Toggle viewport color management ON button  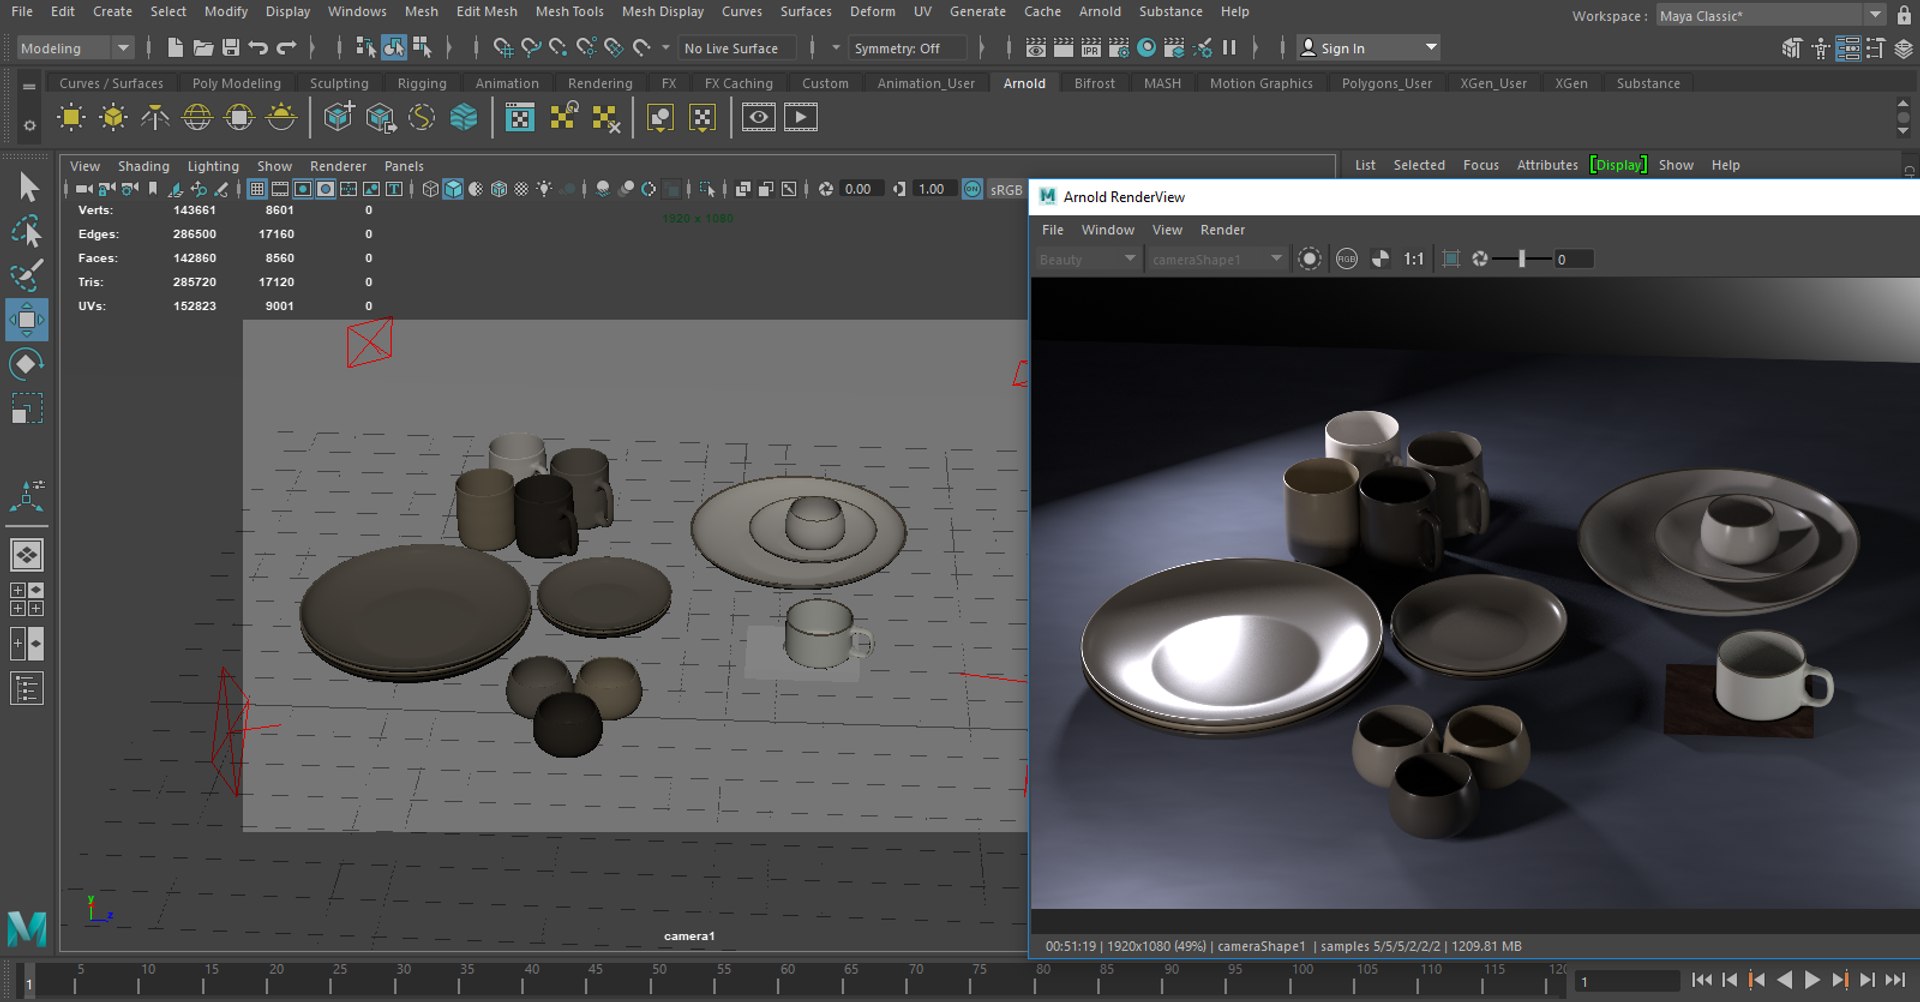tap(972, 189)
